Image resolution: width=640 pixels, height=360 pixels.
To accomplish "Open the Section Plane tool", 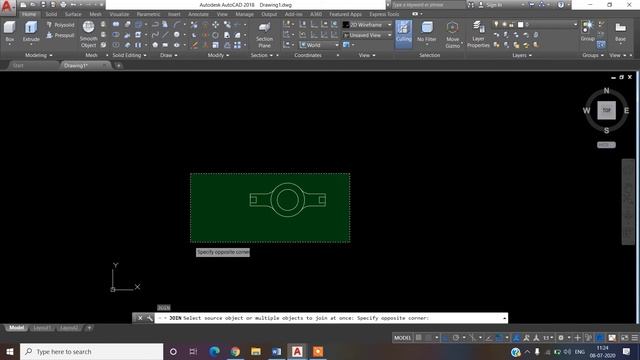I will (x=264, y=35).
